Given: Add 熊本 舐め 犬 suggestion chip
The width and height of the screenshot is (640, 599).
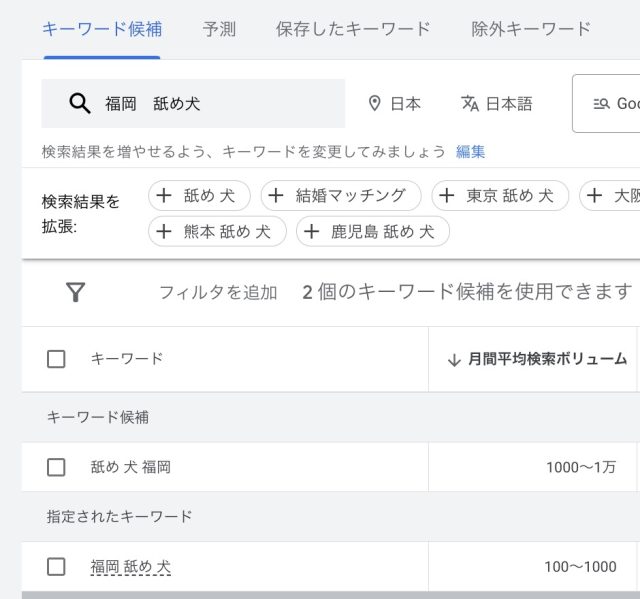Looking at the screenshot, I should tap(217, 232).
